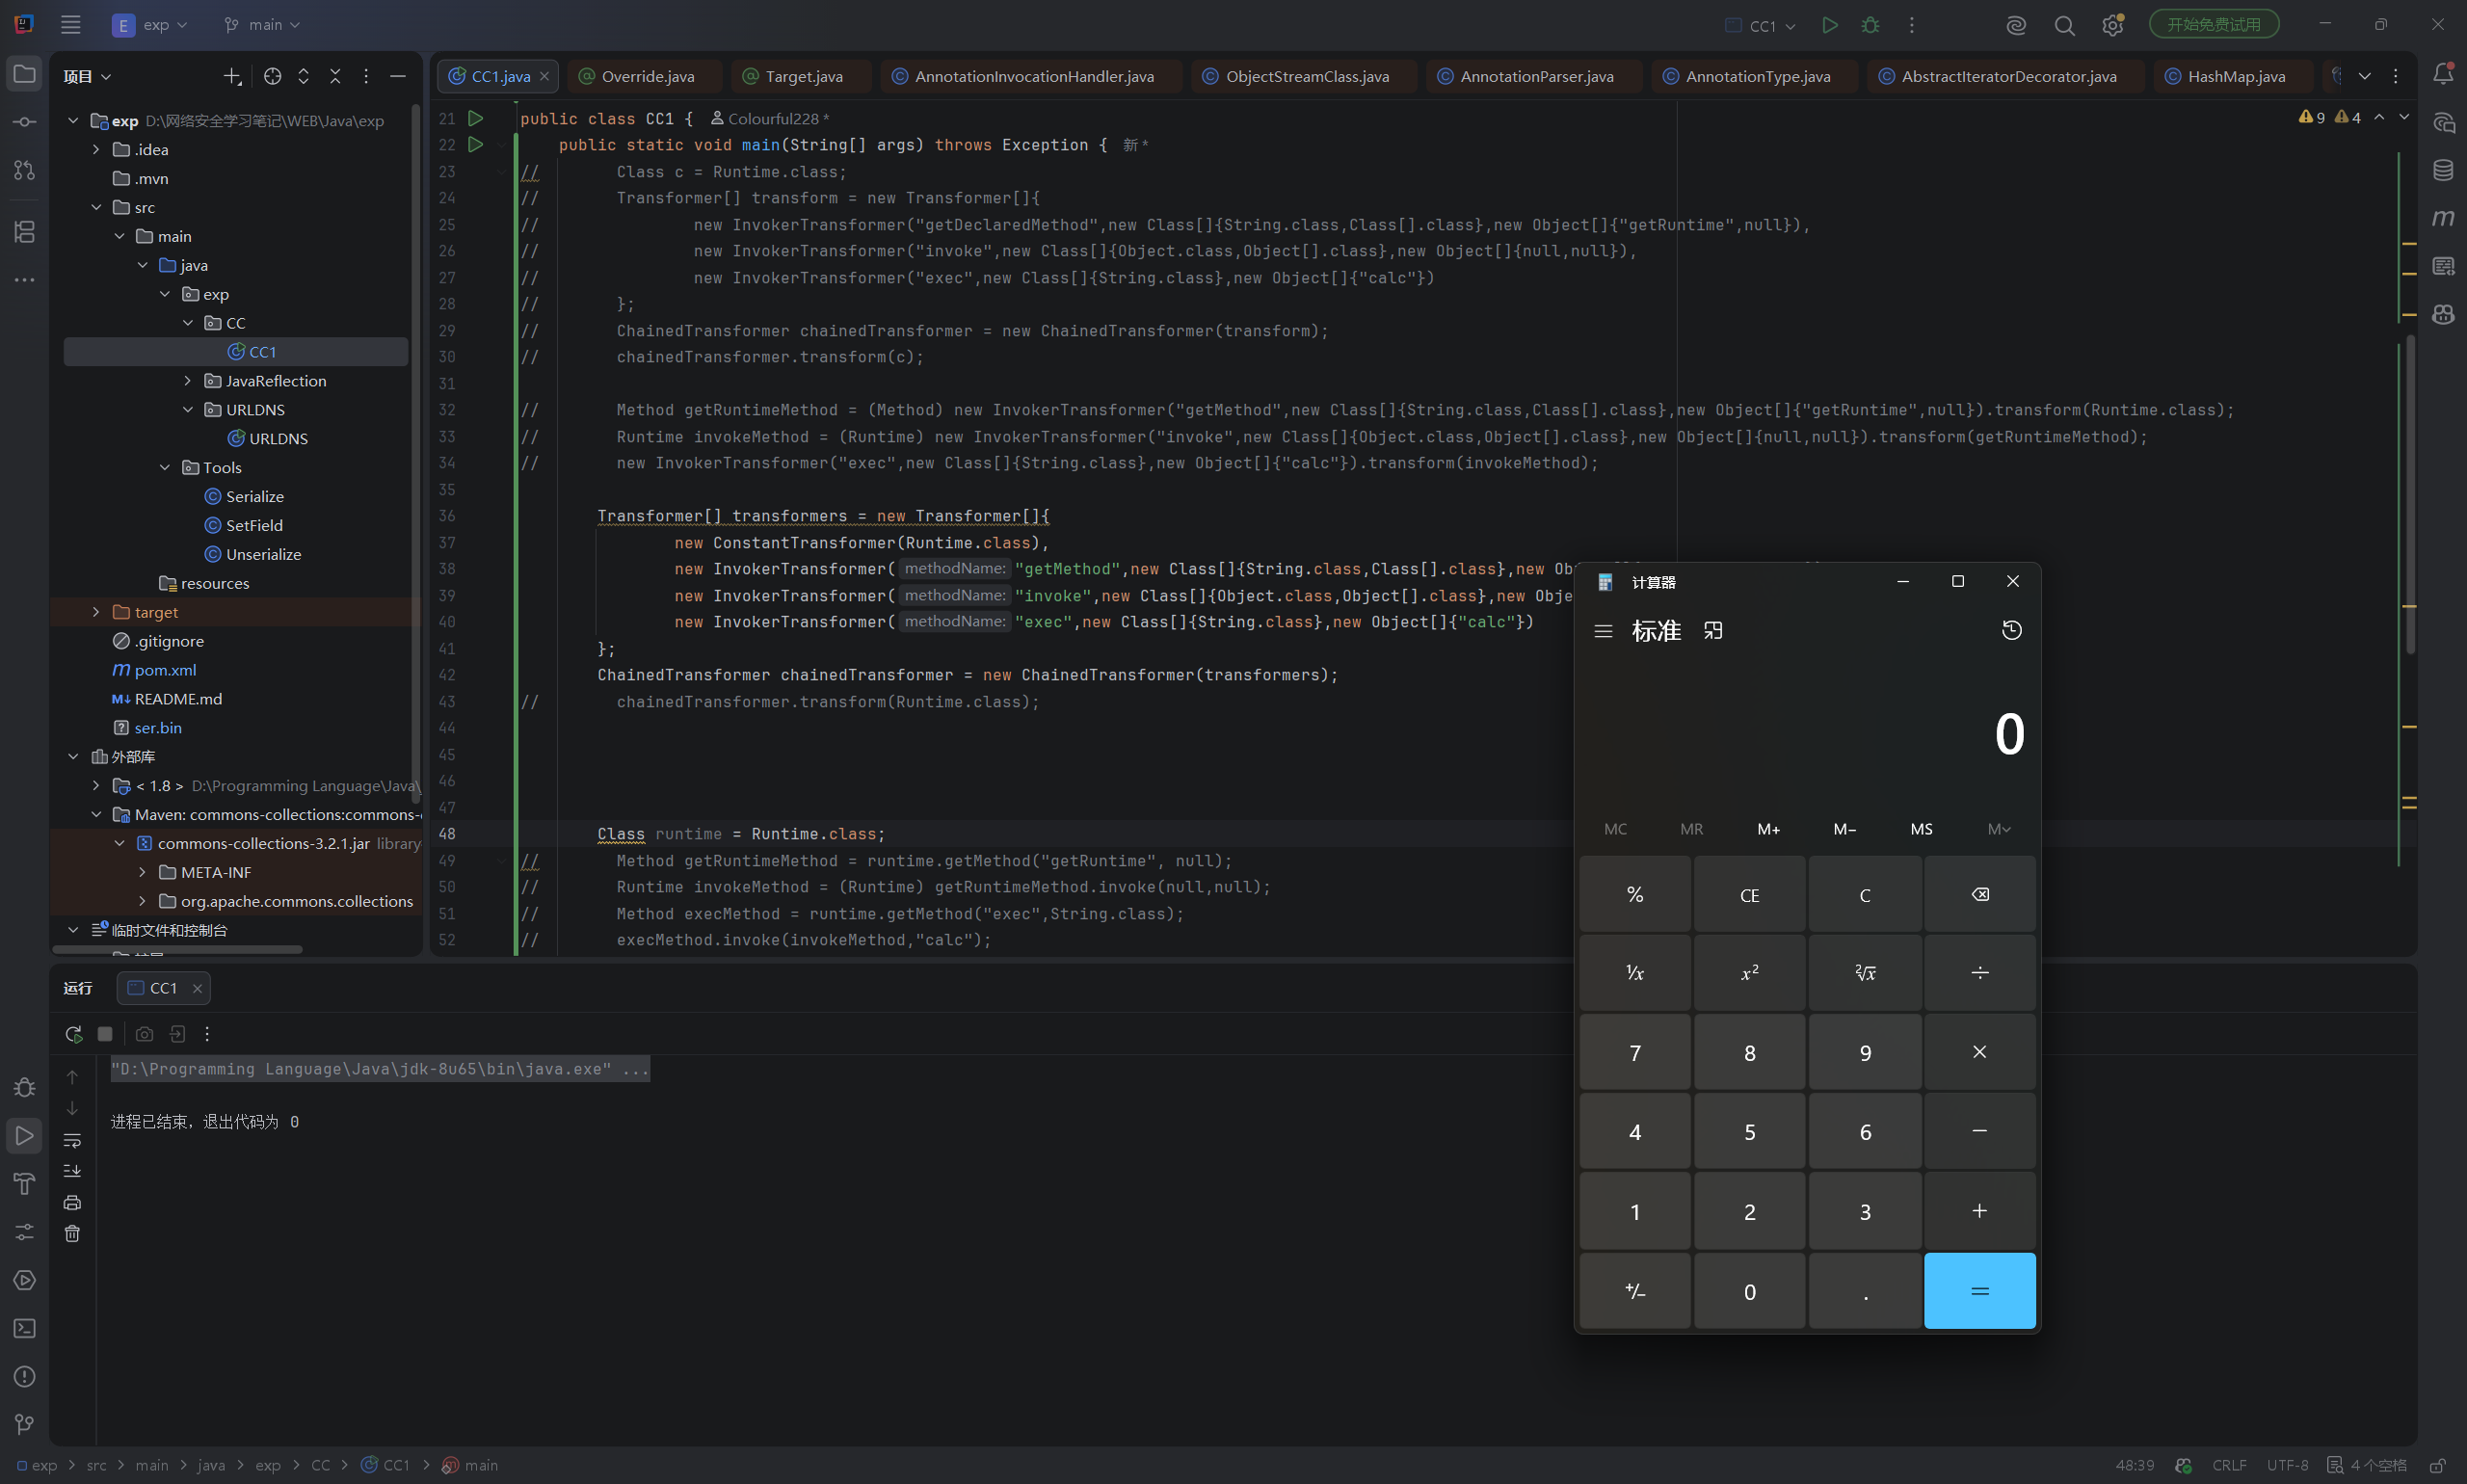The width and height of the screenshot is (2467, 1484).
Task: Collapse all project tree nodes
Action: tap(335, 76)
